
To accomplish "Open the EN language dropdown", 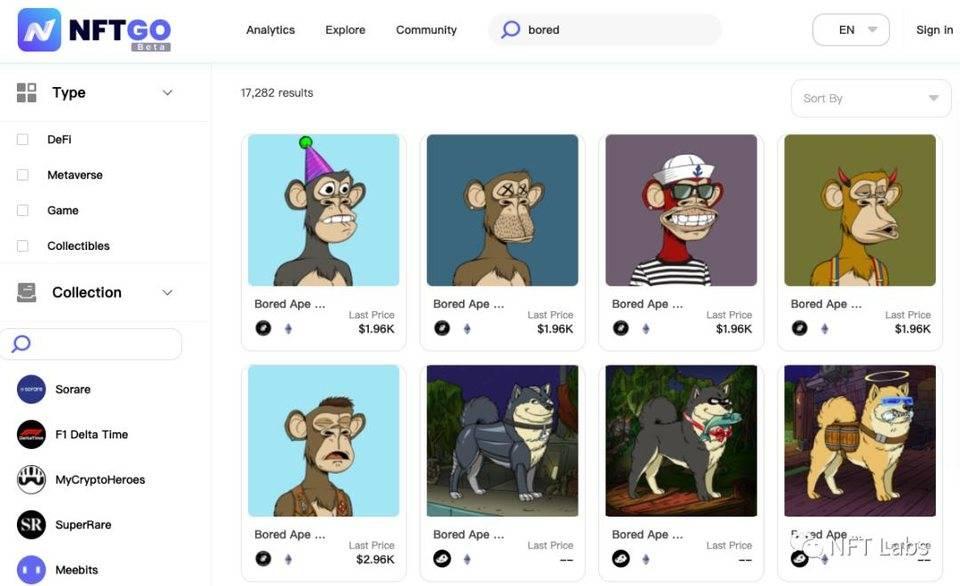I will coord(851,30).
